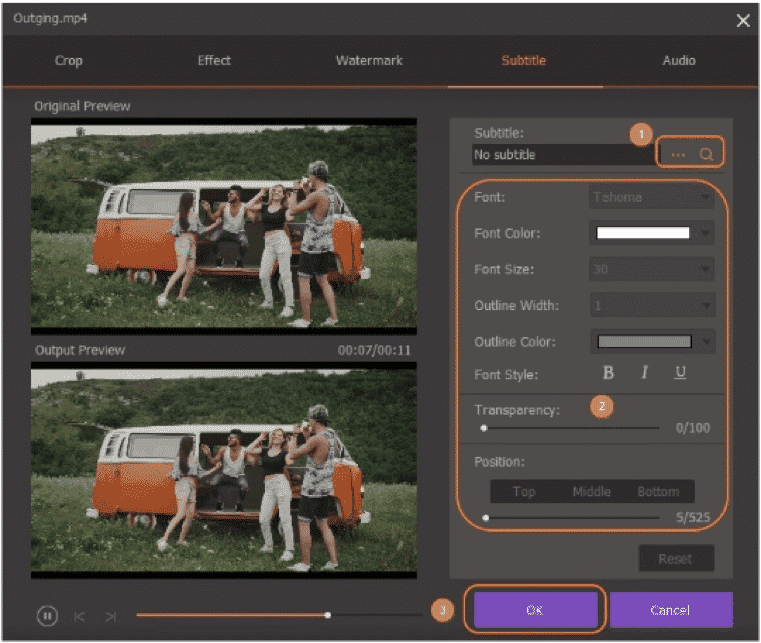761x643 pixels.
Task: Toggle Bold font style
Action: tap(608, 373)
